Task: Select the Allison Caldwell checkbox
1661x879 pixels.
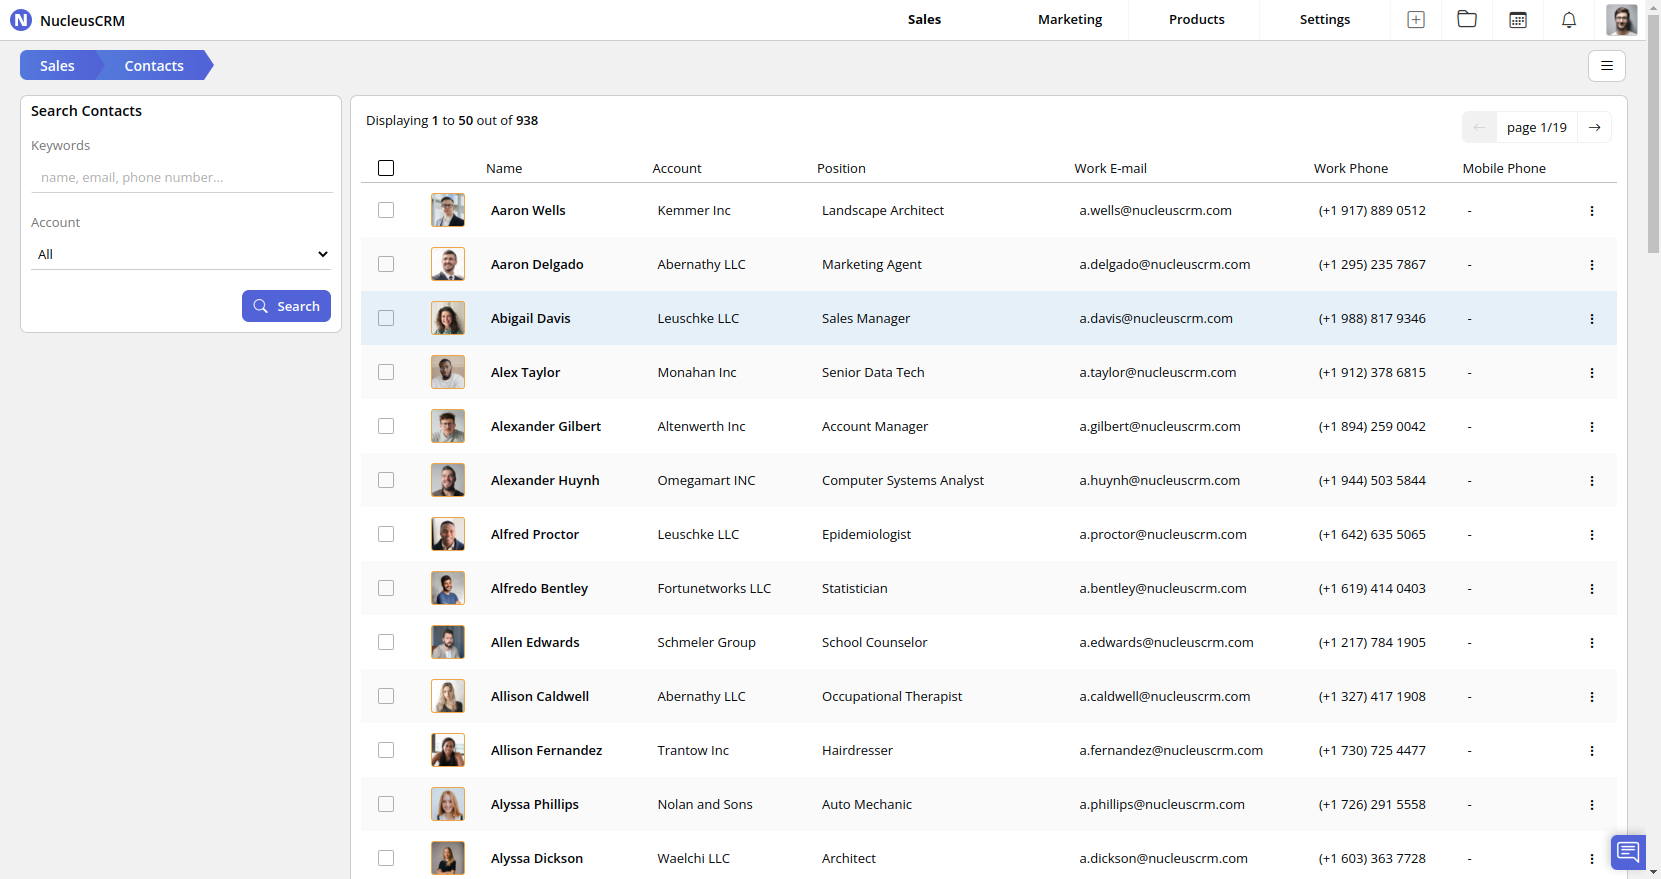Action: [x=386, y=696]
